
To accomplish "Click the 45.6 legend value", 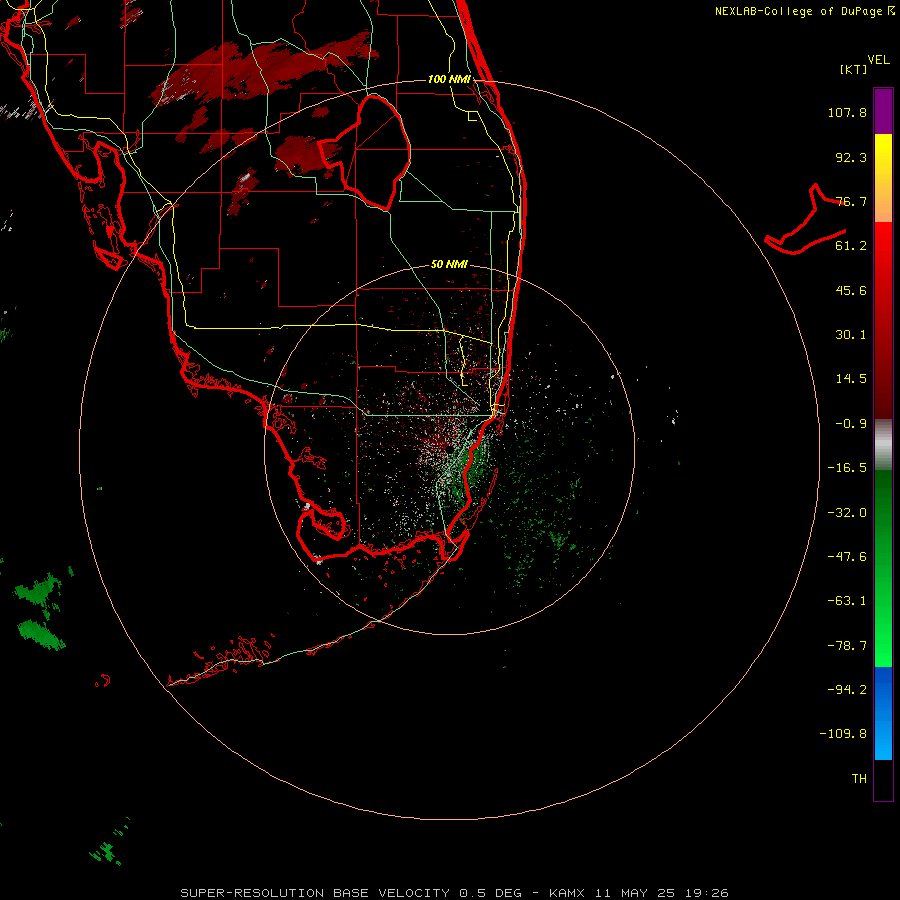I will [851, 290].
